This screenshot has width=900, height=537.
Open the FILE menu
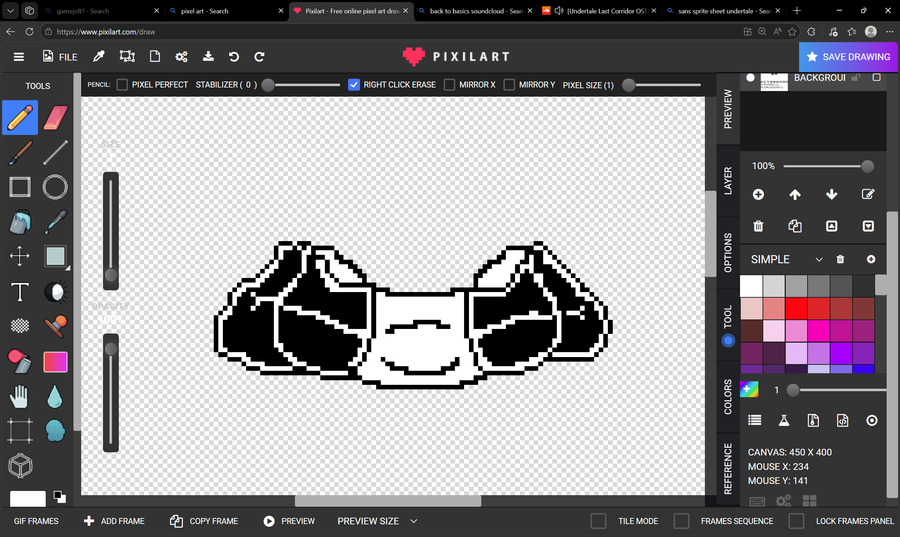tap(60, 56)
